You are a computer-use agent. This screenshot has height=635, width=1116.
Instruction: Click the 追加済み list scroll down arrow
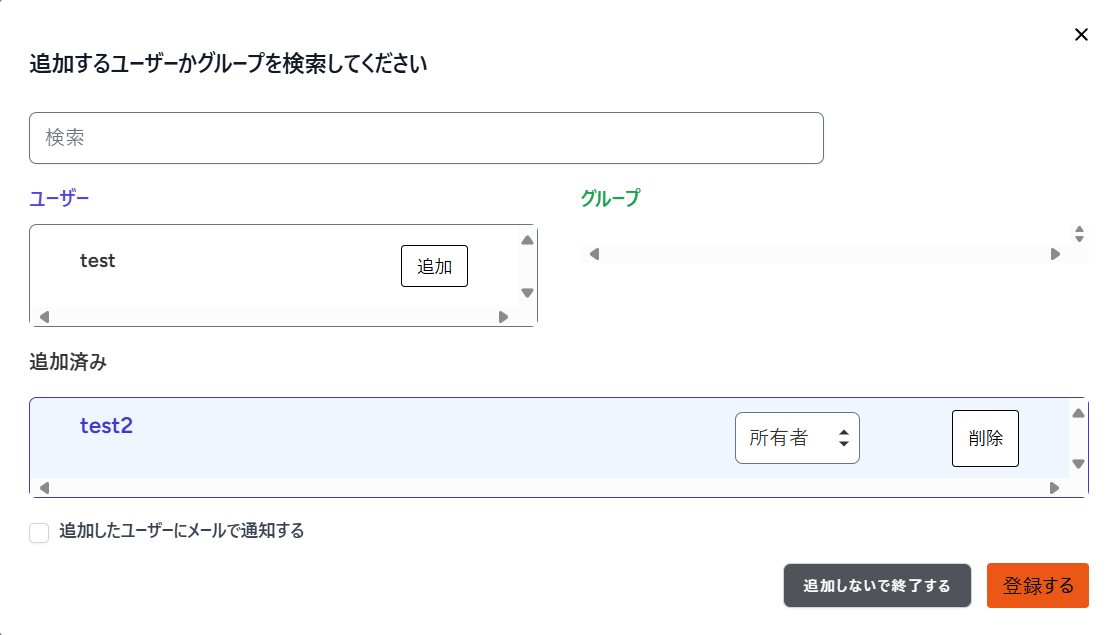(1078, 463)
